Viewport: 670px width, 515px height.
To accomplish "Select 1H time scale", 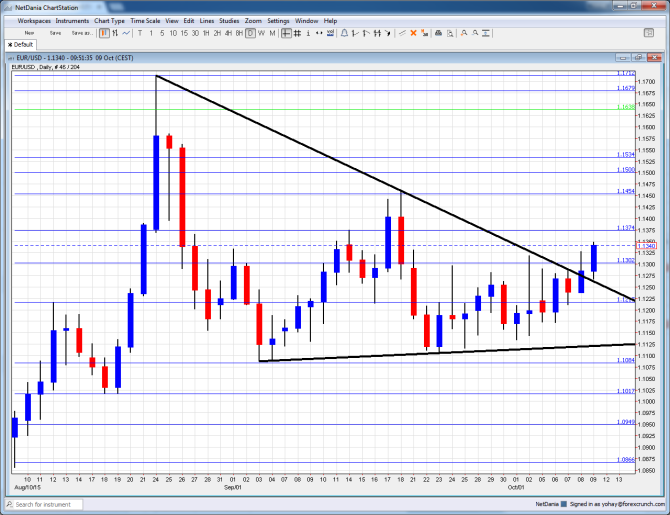I will [x=206, y=33].
